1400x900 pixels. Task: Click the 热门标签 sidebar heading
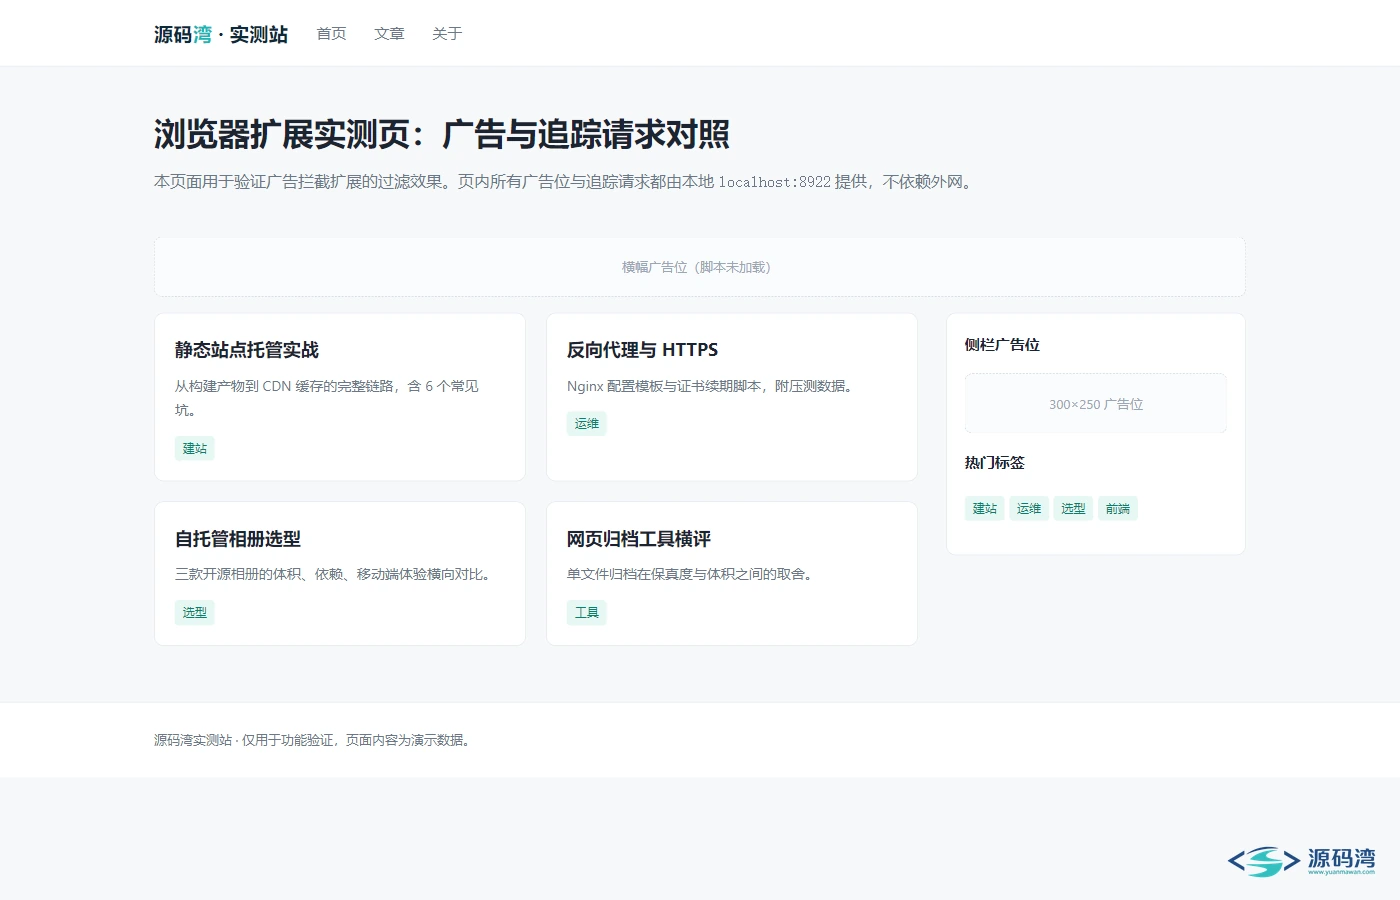pos(995,463)
